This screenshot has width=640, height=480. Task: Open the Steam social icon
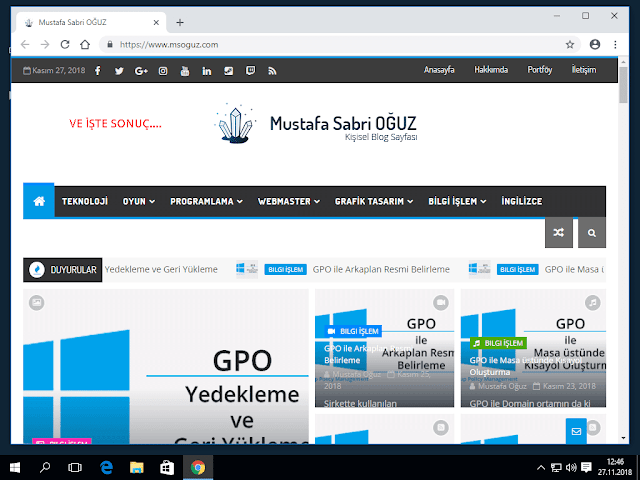pos(229,71)
